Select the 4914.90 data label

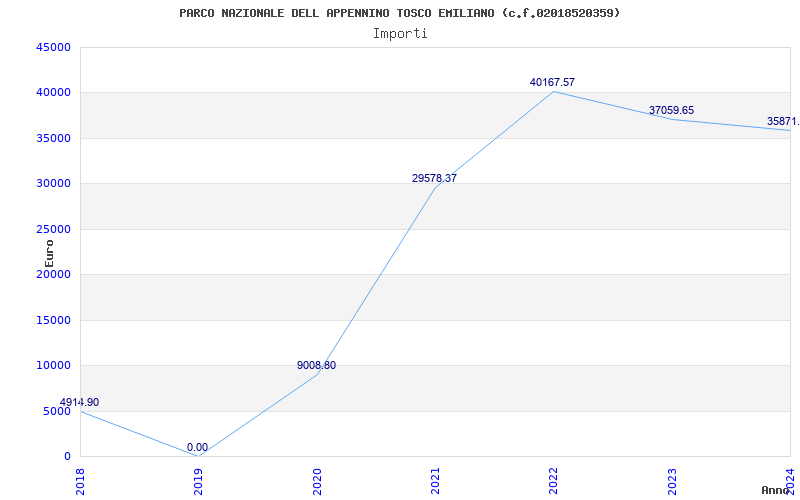click(x=79, y=402)
